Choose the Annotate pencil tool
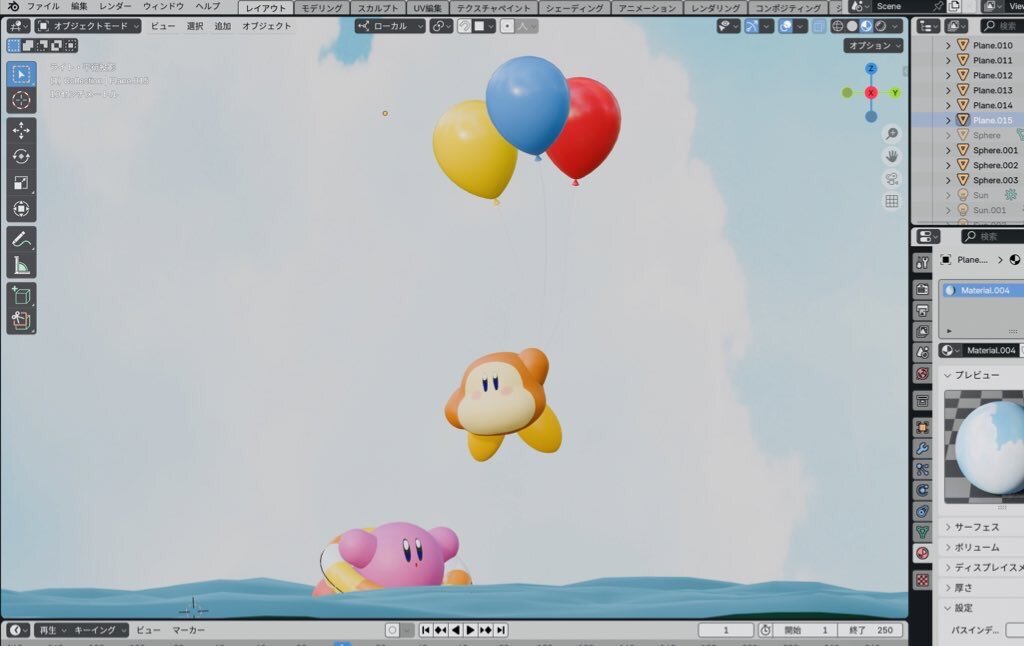This screenshot has height=646, width=1024. point(21,239)
